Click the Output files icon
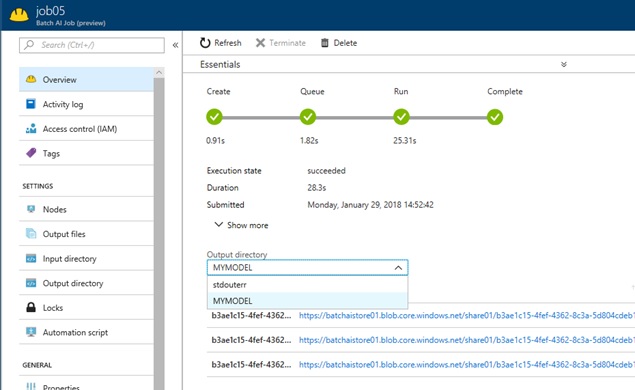 tap(31, 234)
